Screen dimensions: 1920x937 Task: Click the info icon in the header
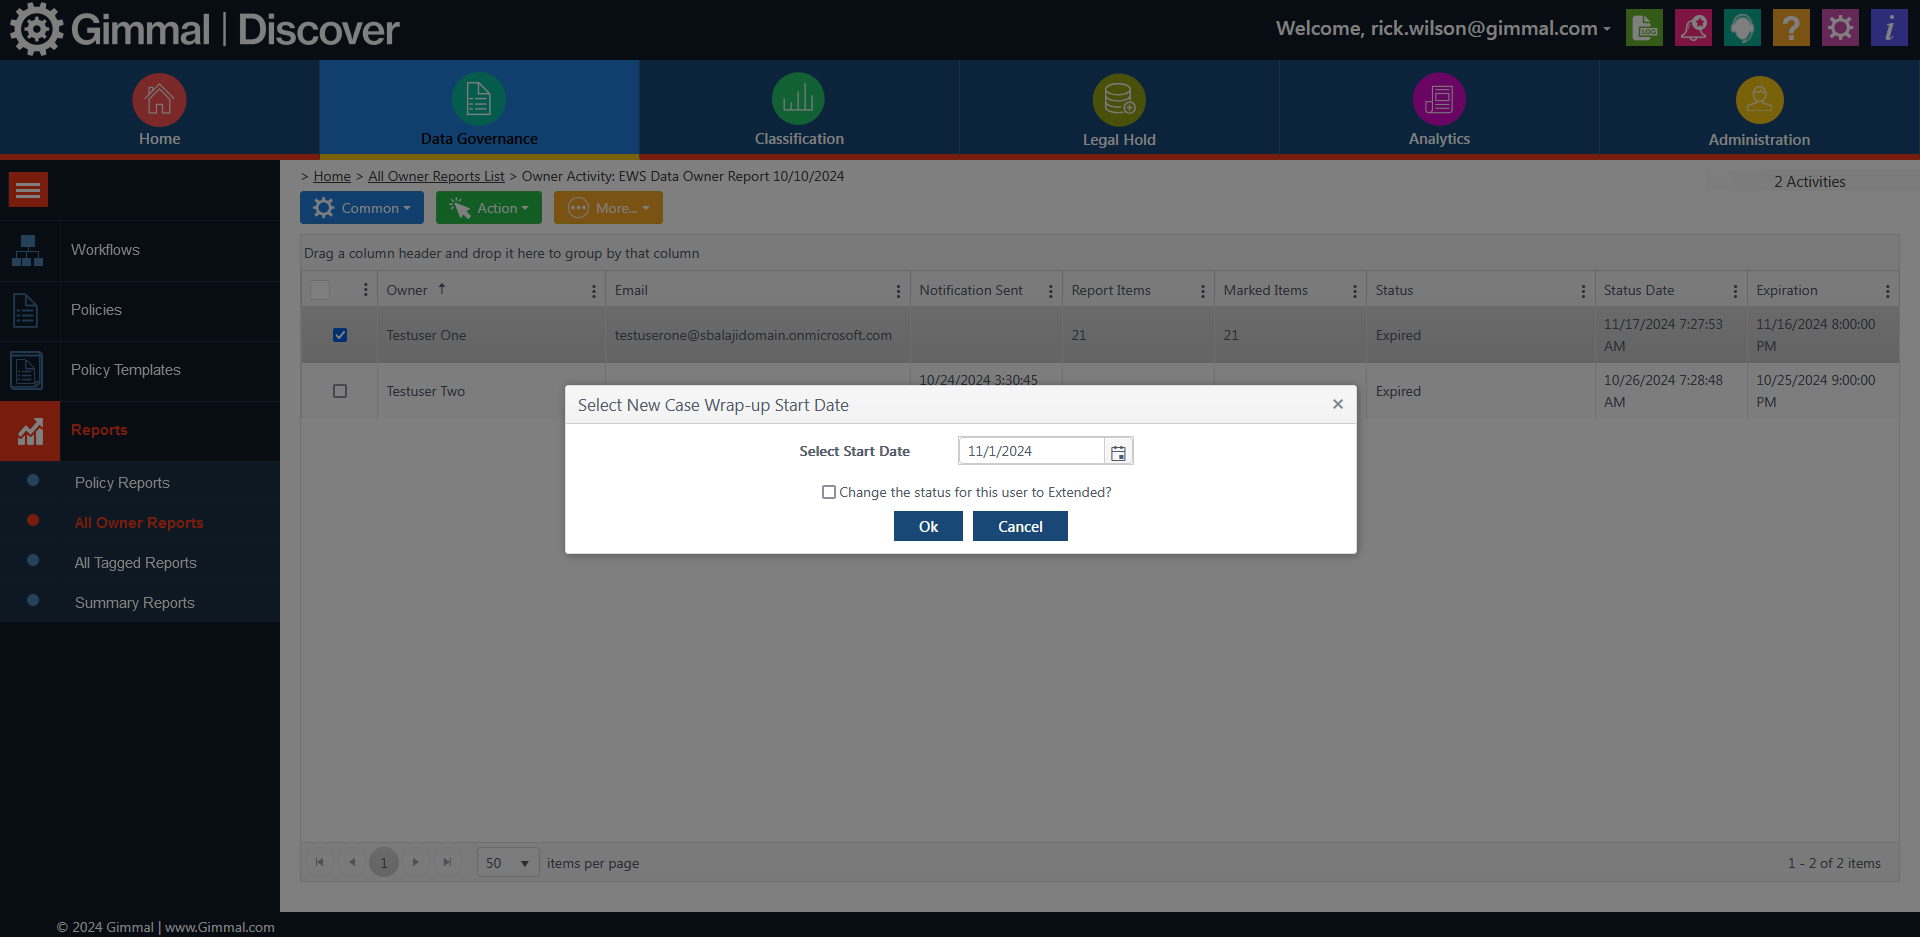click(1888, 27)
